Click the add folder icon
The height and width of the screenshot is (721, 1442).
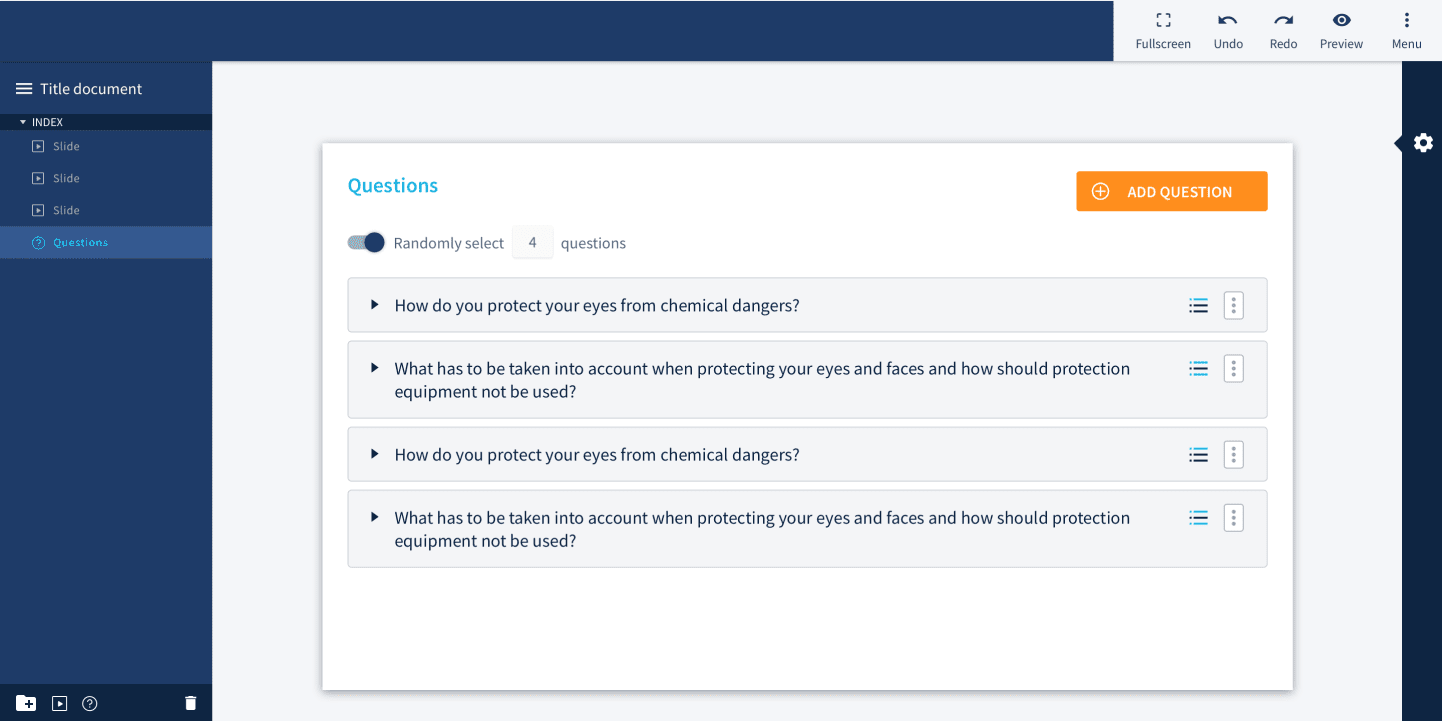26,703
